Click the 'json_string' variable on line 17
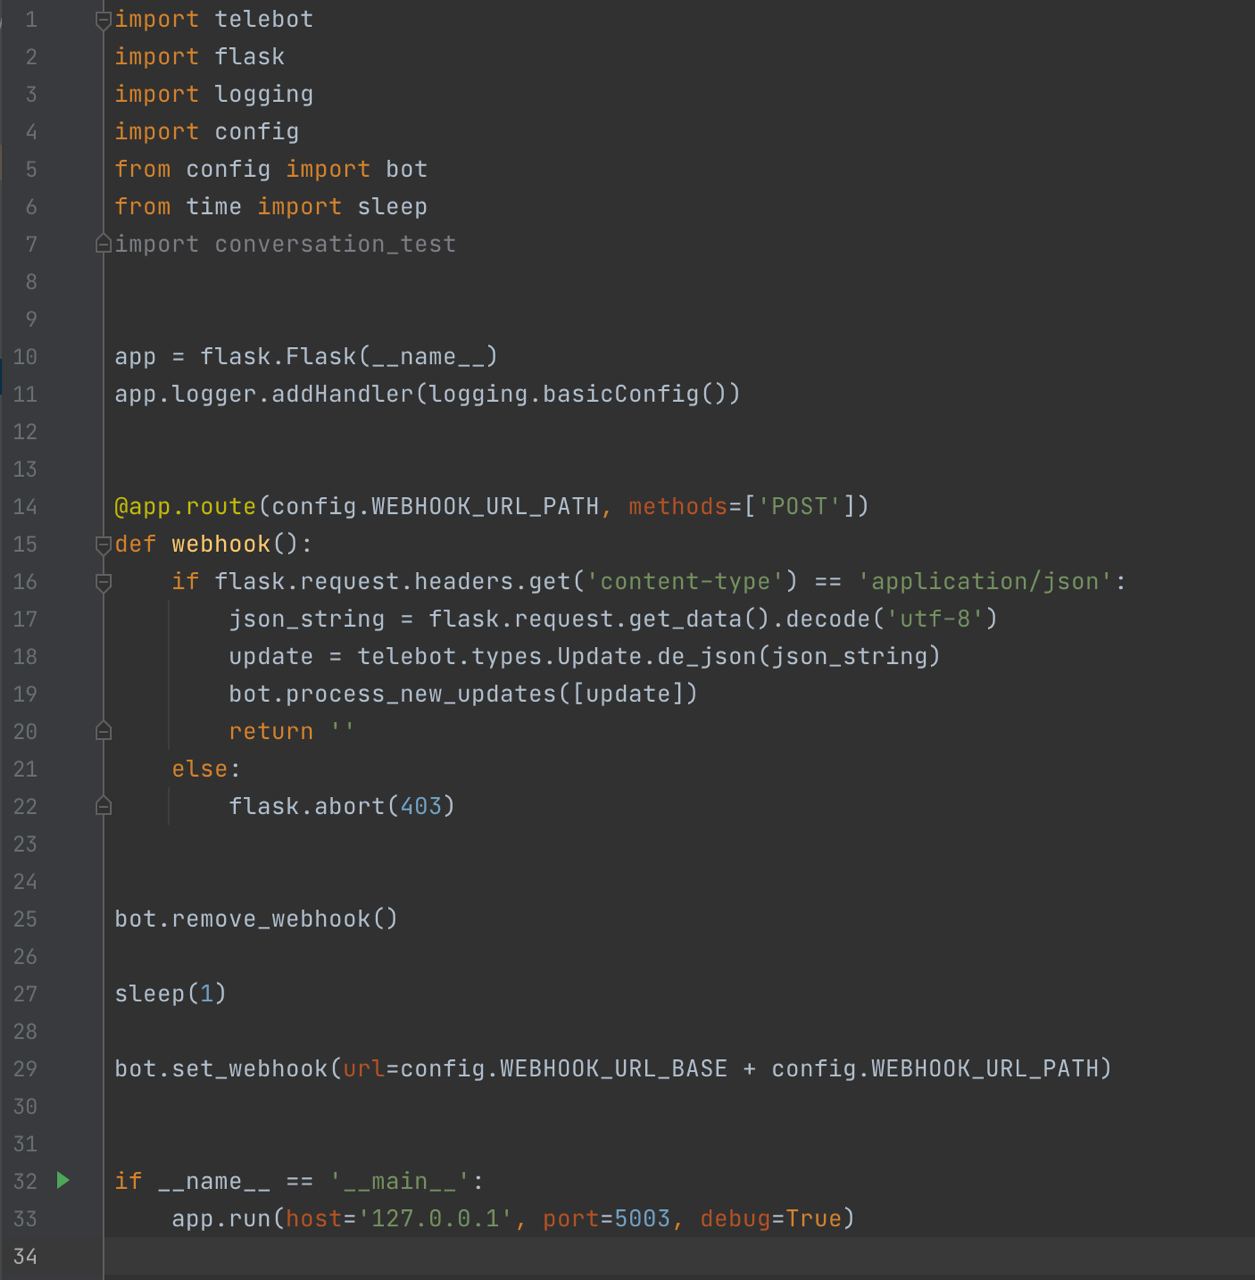Viewport: 1255px width, 1280px height. pyautogui.click(x=307, y=619)
